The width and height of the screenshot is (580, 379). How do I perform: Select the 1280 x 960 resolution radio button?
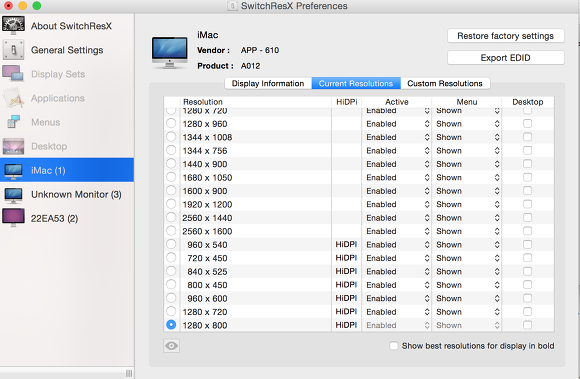coord(171,123)
